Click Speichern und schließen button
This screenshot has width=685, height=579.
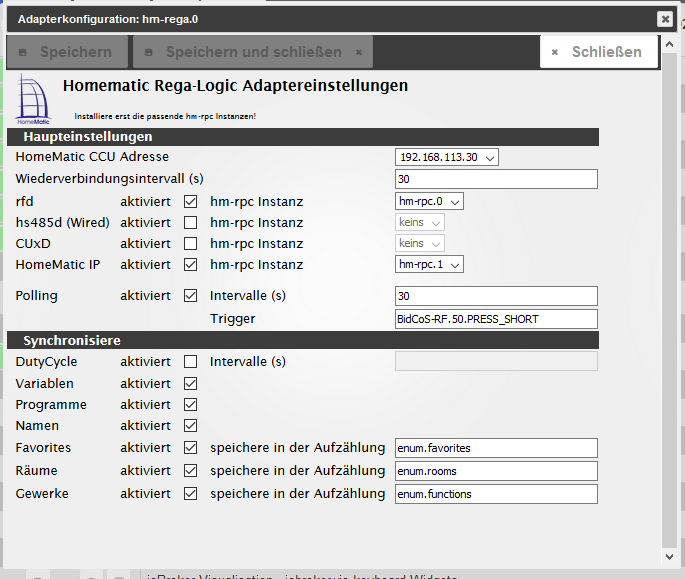pos(253,52)
